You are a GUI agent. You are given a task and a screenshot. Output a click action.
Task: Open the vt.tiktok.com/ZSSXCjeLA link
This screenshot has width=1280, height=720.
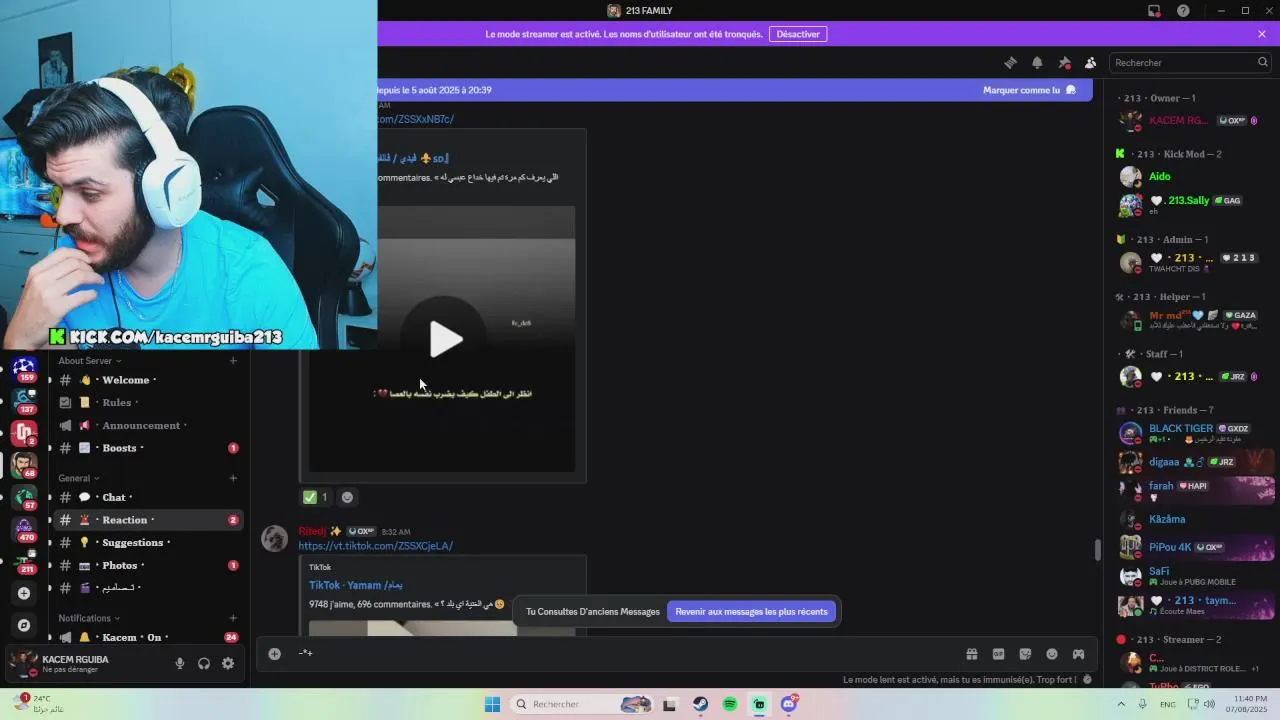coord(376,546)
